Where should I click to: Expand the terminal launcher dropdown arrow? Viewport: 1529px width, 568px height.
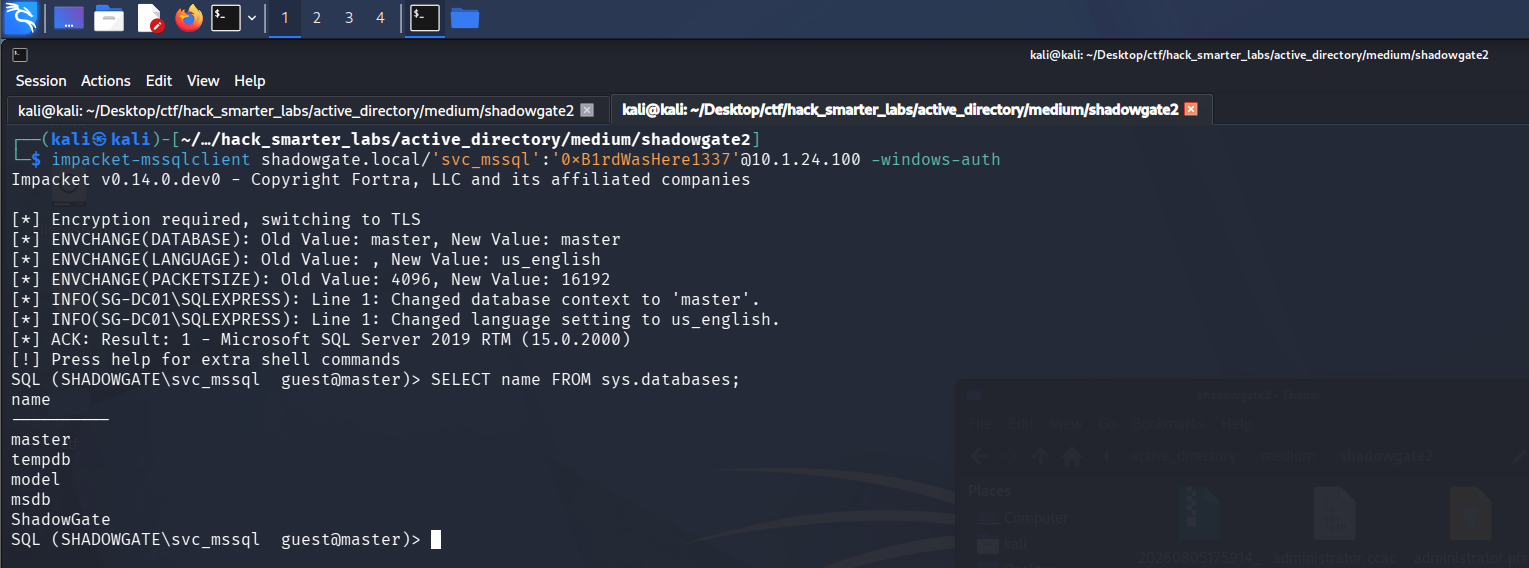point(252,17)
